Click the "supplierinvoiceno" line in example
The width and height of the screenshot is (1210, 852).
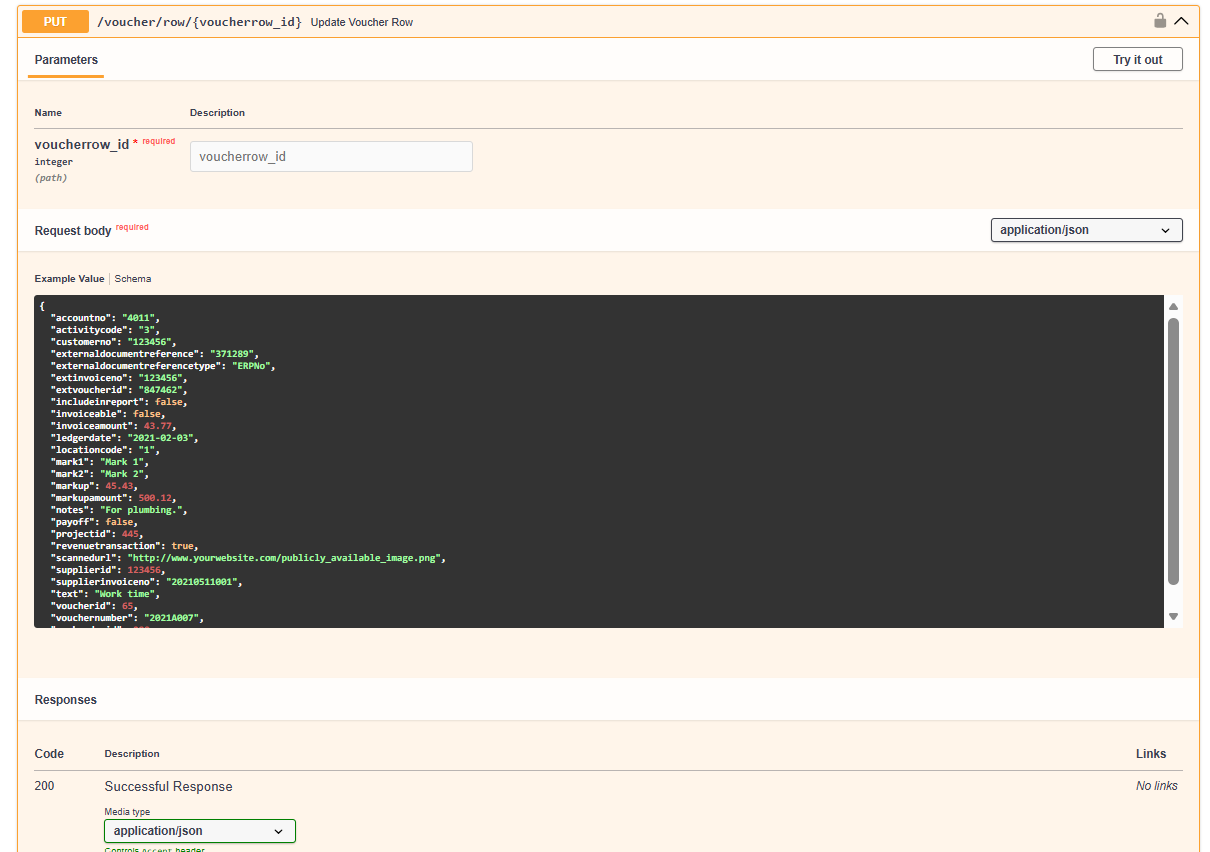pyautogui.click(x=147, y=581)
